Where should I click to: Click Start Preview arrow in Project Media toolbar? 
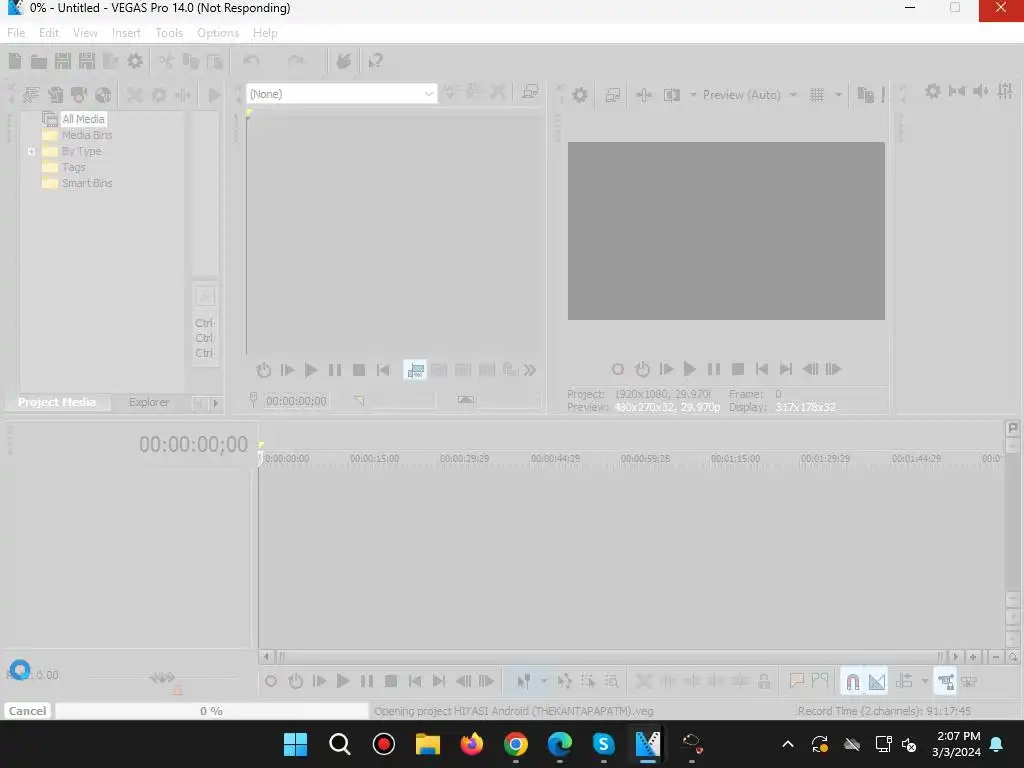pyautogui.click(x=214, y=95)
